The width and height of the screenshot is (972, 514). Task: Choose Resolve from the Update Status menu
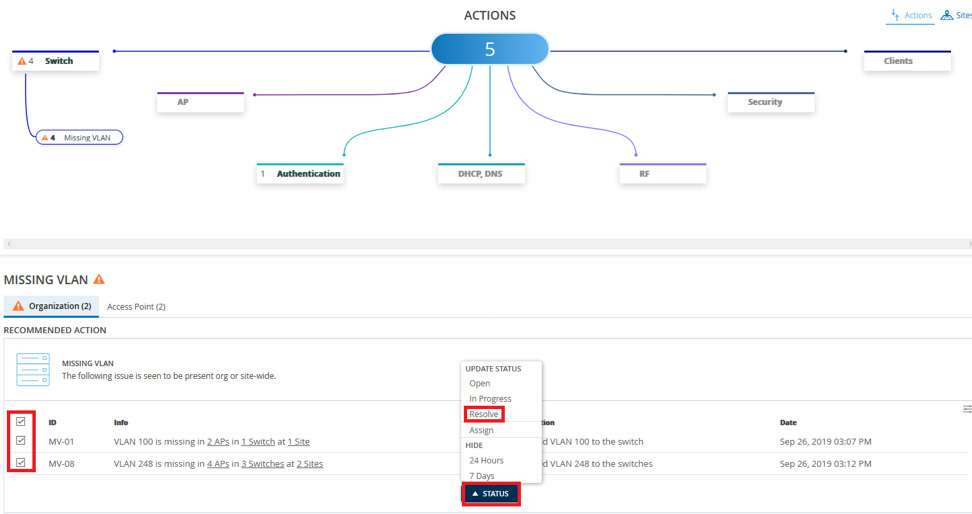tap(484, 414)
